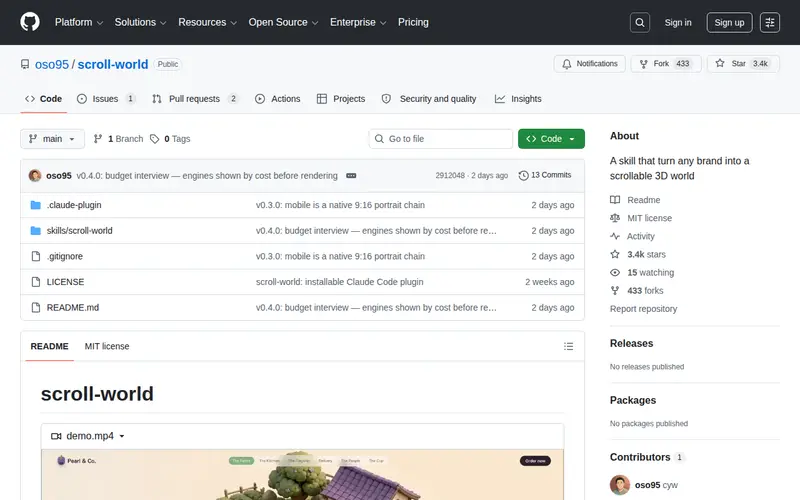
Task: Click the video camera icon by demo.mp4
Action: click(56, 436)
